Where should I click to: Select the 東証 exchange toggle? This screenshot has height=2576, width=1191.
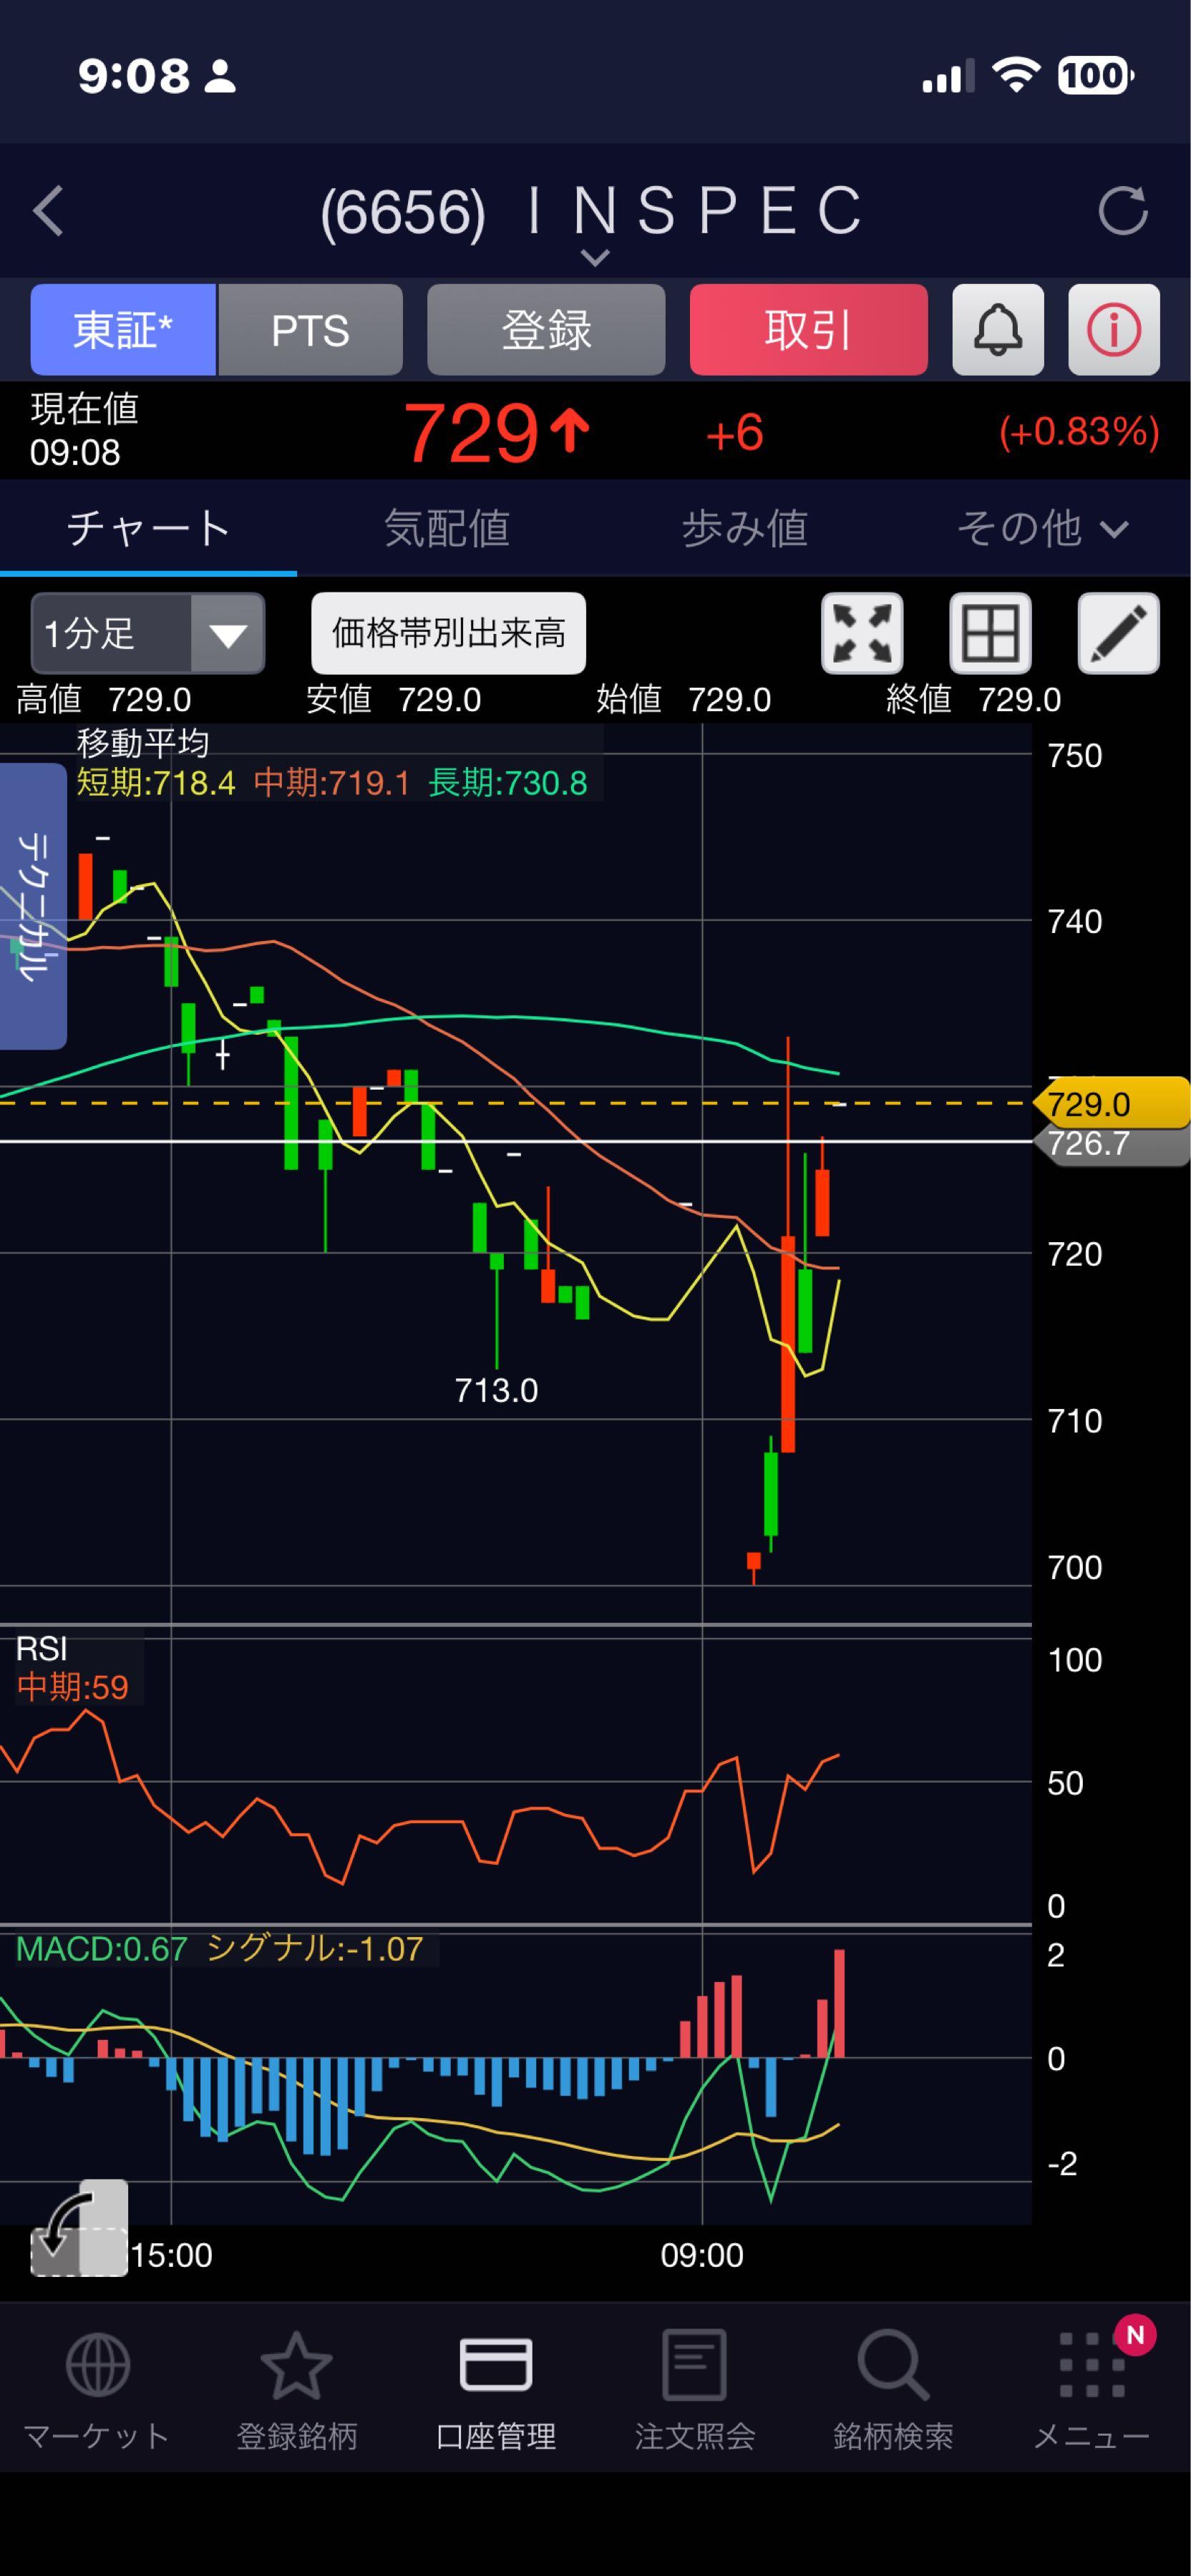coord(123,330)
